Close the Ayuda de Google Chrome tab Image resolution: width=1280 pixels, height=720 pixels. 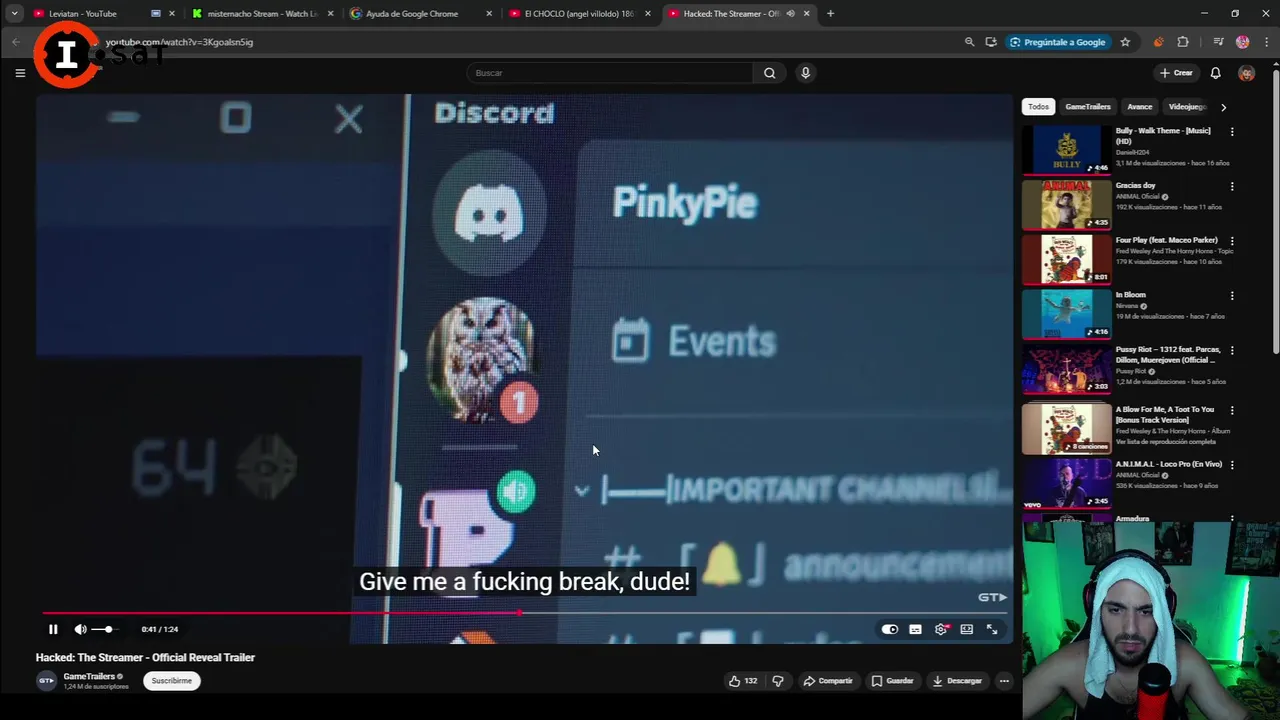[x=489, y=14]
